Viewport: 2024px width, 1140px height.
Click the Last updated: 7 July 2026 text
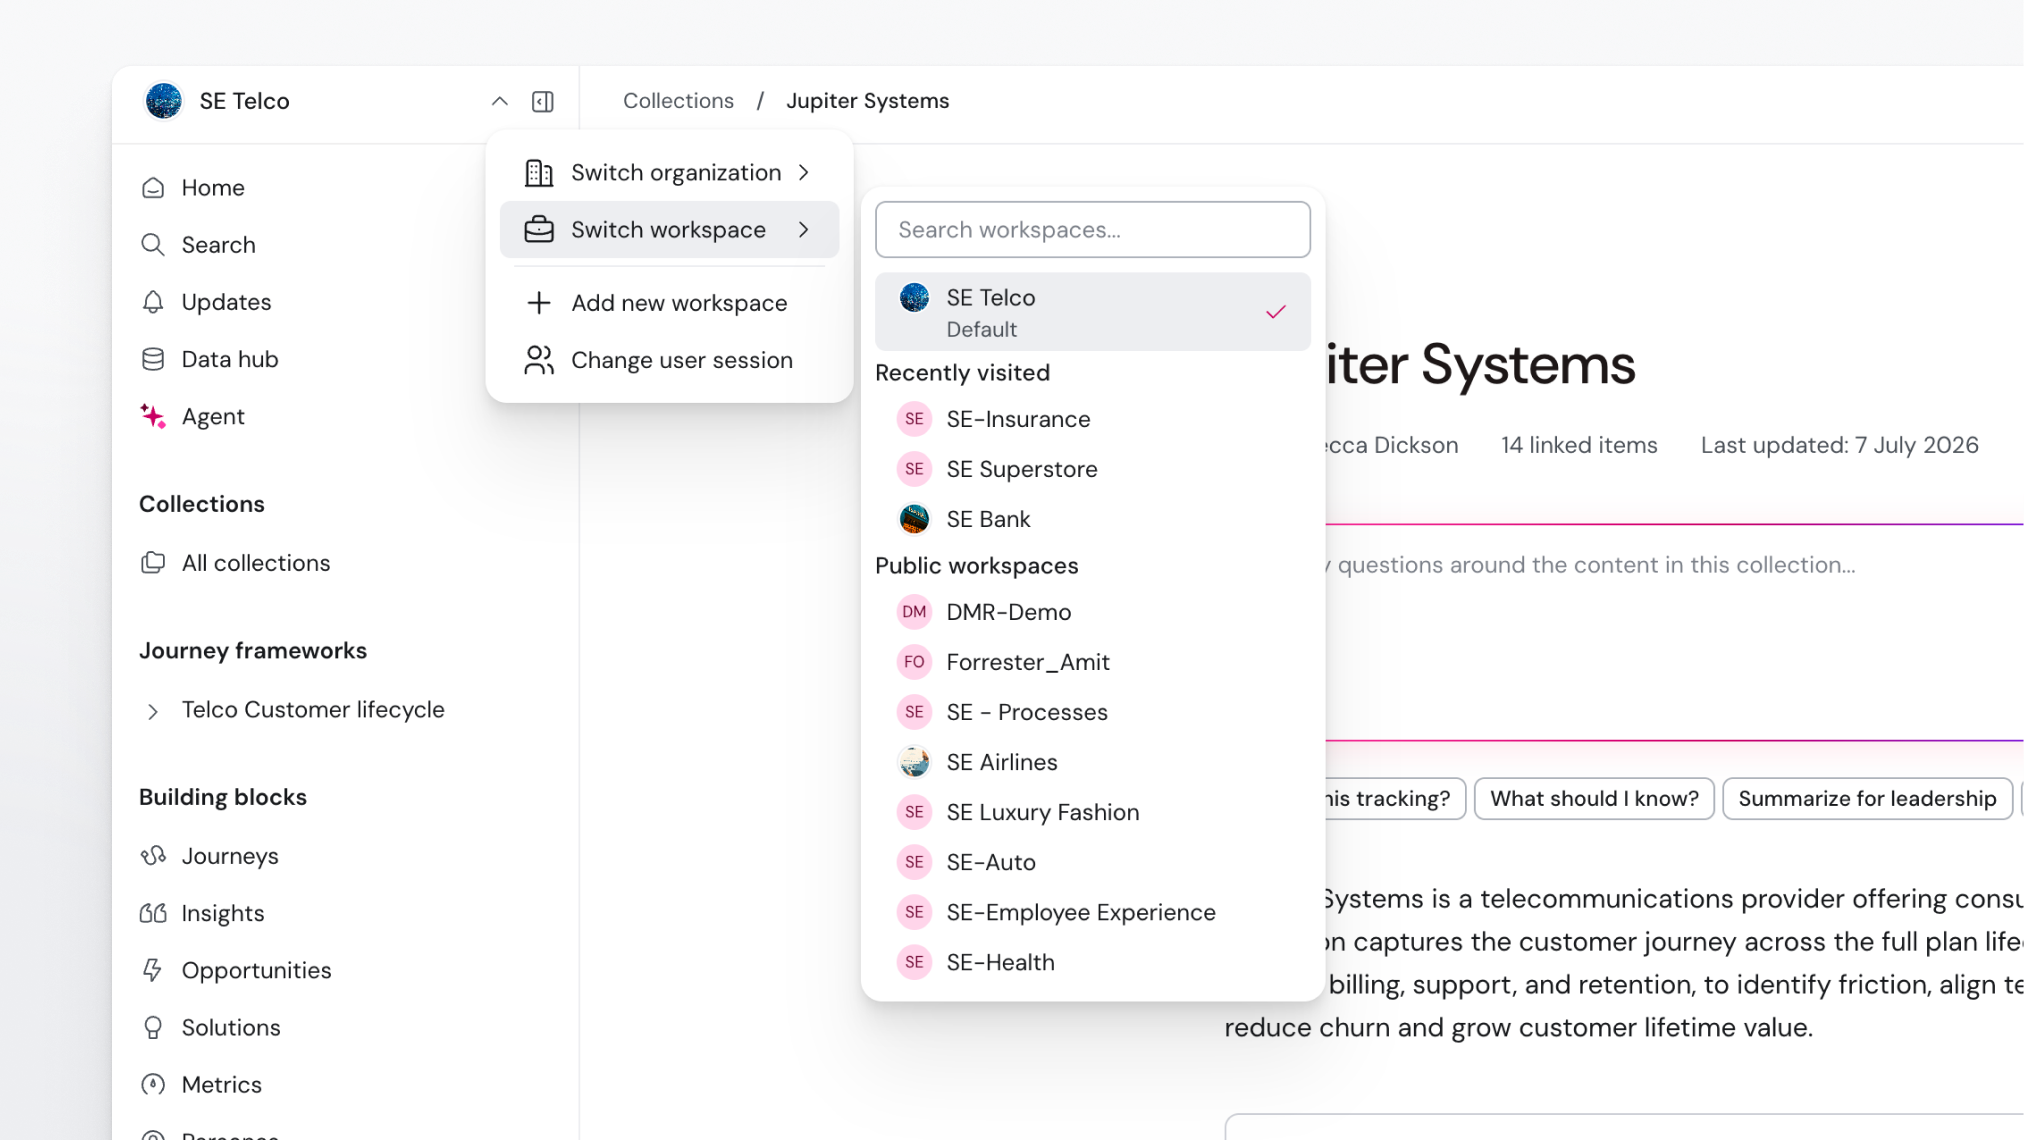pyautogui.click(x=1840, y=446)
